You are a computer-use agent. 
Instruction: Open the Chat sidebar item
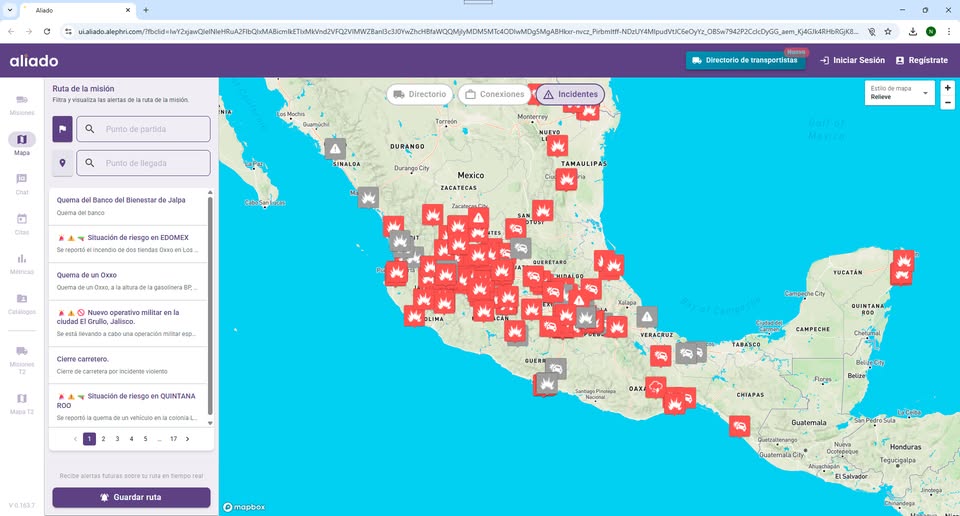point(22,184)
